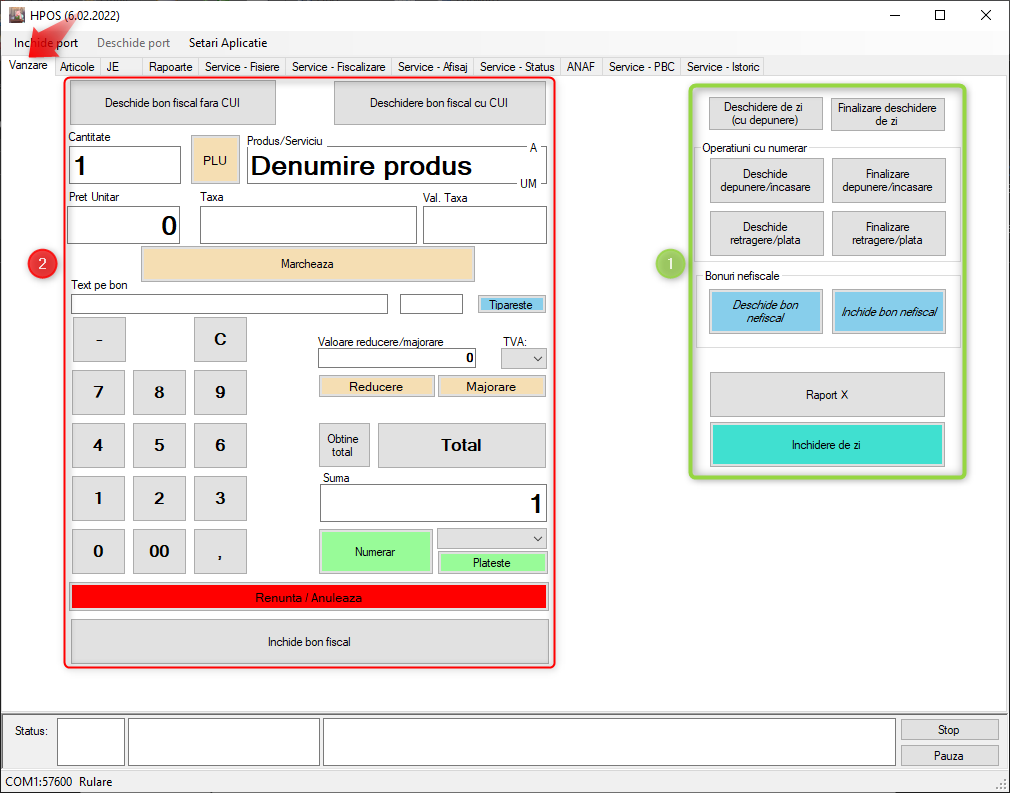The image size is (1010, 793).
Task: Open Service - Fiscalizare tab
Action: [339, 67]
